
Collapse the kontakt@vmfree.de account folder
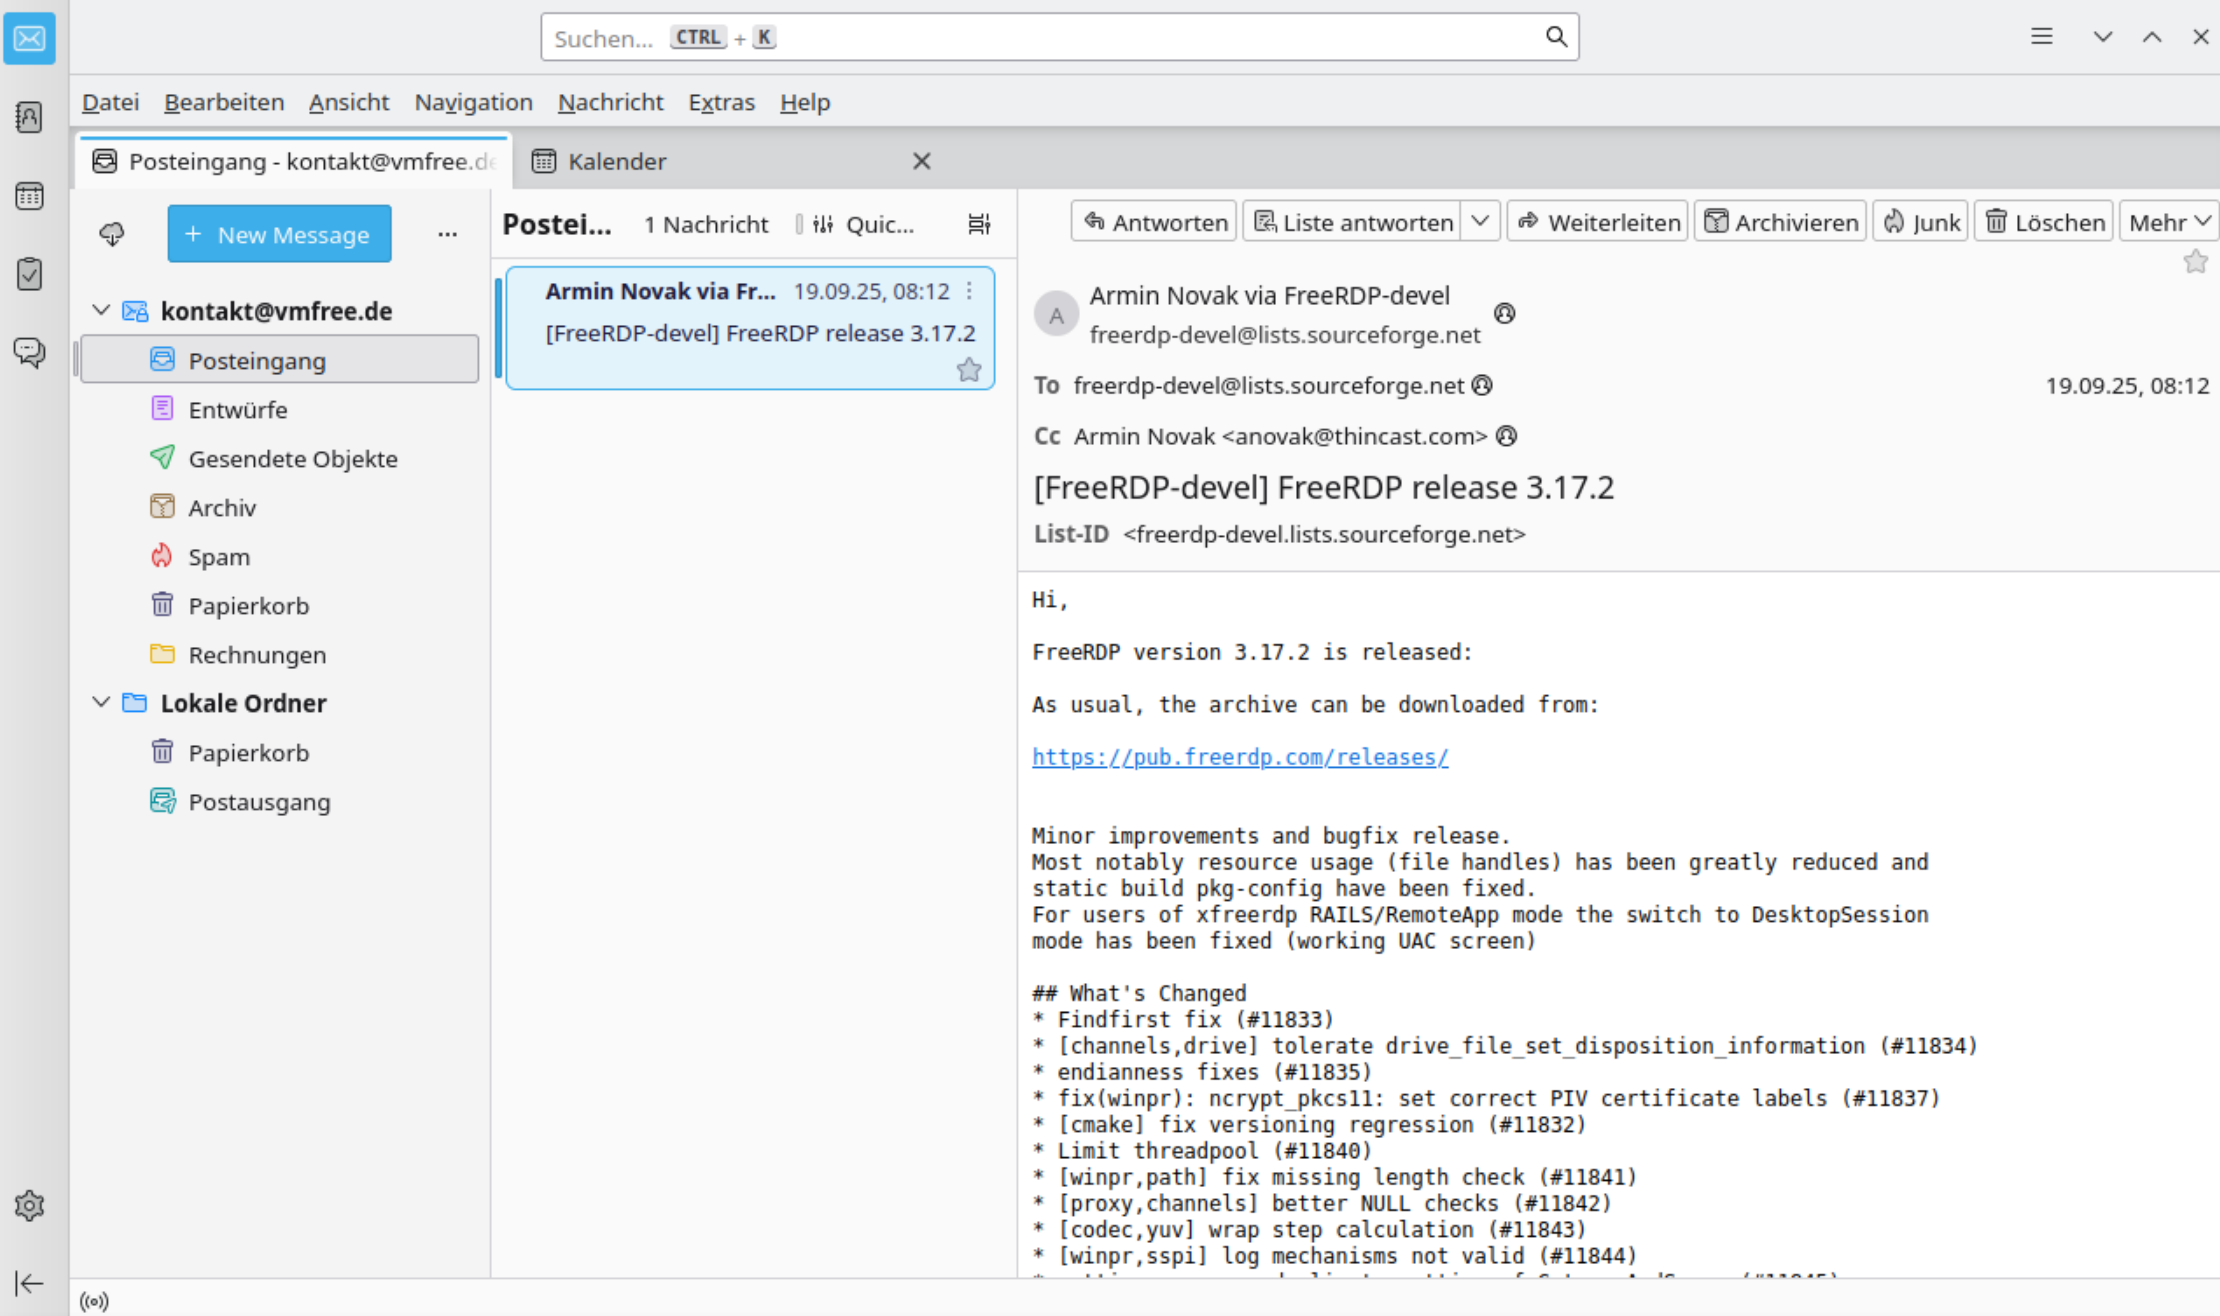[100, 310]
